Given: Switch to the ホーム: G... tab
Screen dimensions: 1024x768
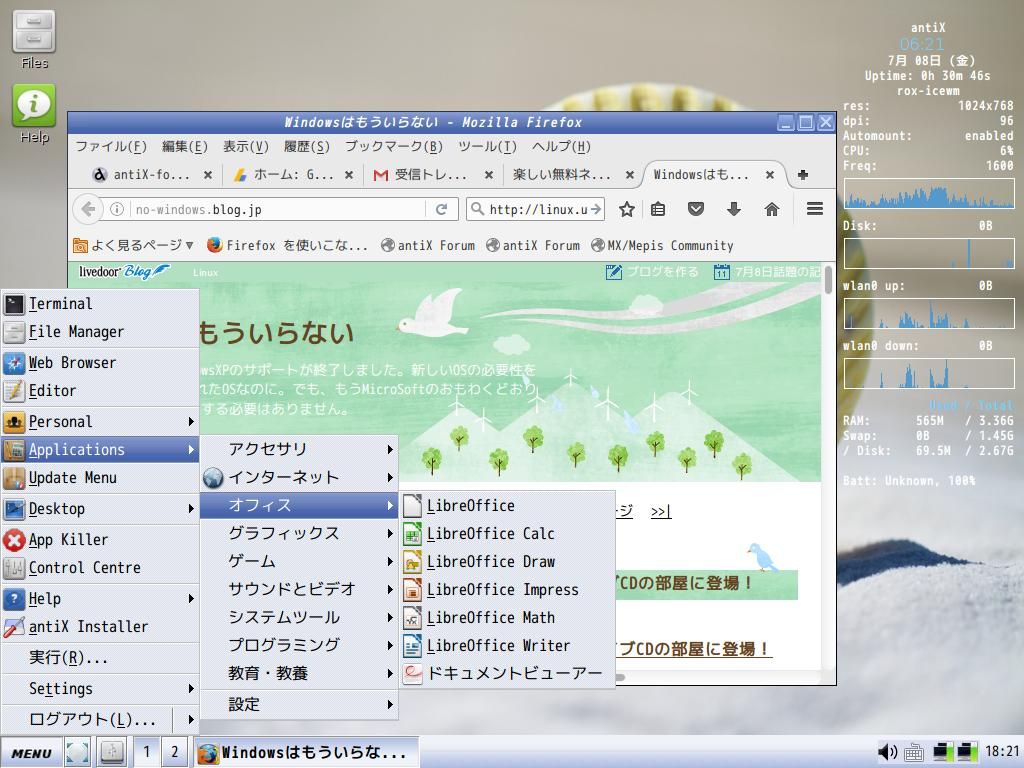Looking at the screenshot, I should [x=293, y=175].
